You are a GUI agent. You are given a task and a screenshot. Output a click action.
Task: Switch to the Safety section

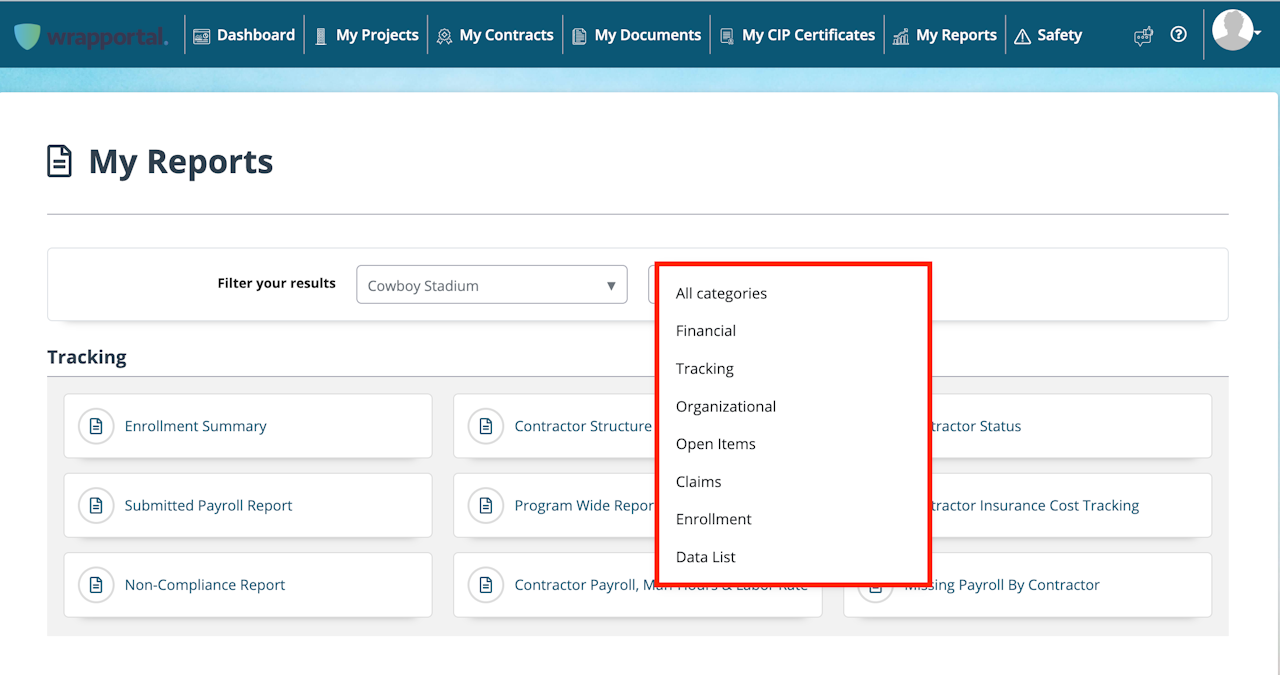click(1048, 35)
